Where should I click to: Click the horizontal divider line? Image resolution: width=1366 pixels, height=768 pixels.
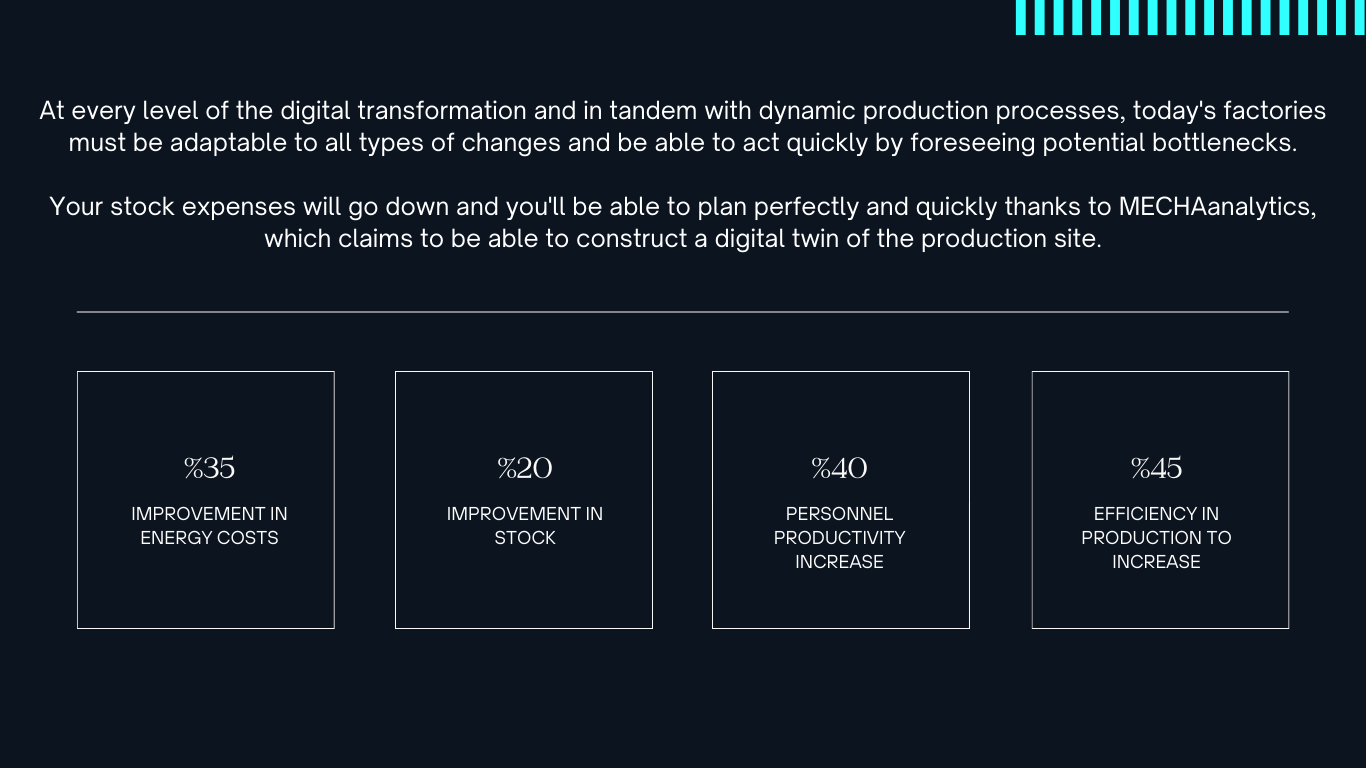pos(683,312)
